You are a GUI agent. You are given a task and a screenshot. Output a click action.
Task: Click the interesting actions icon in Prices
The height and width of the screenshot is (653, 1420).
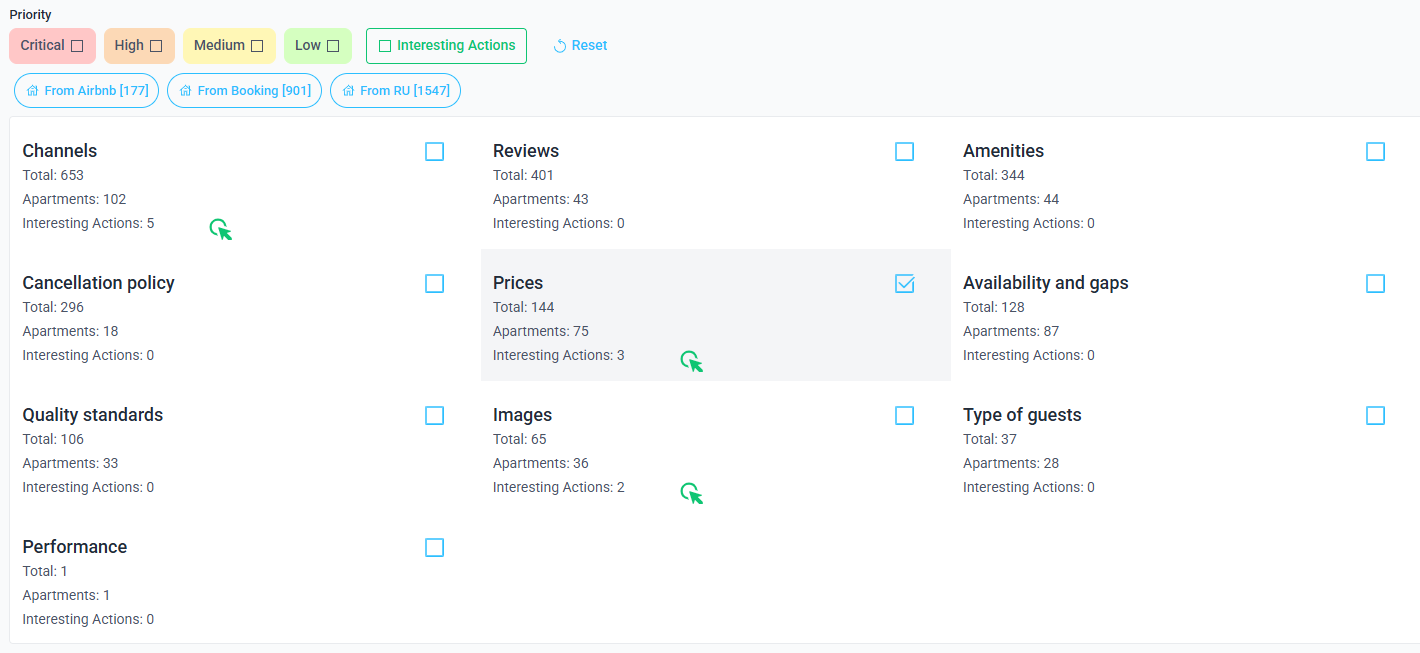pyautogui.click(x=692, y=362)
